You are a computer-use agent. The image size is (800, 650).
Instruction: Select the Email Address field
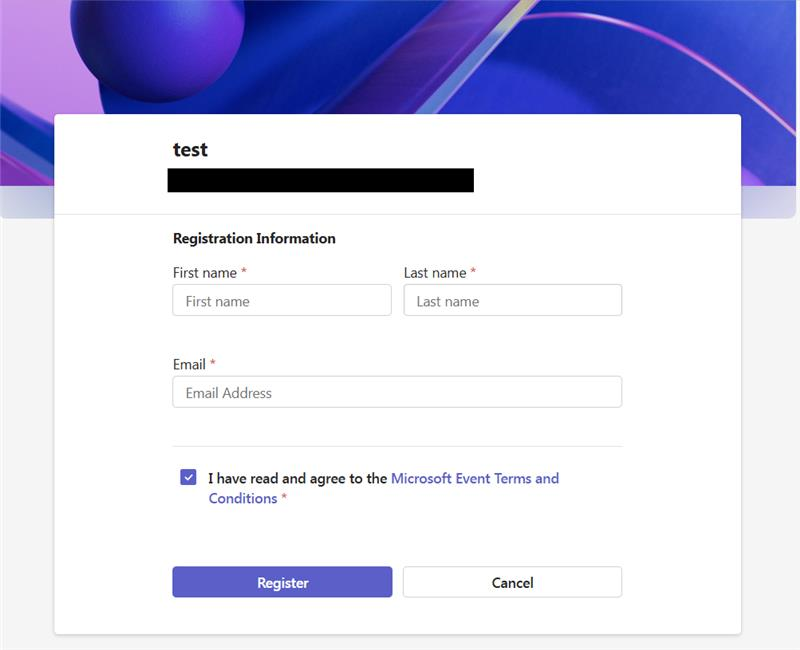[x=397, y=393]
